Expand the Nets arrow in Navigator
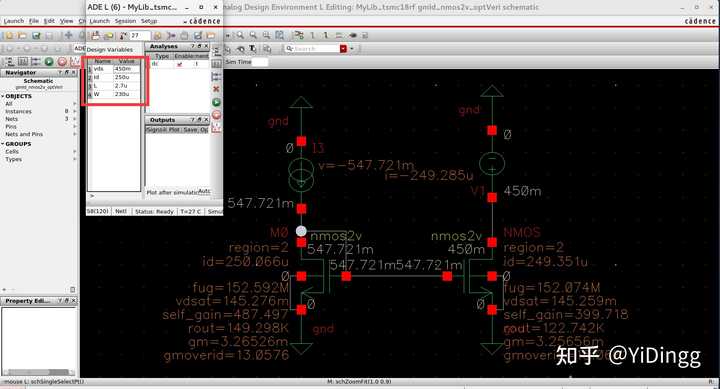720x389 pixels. pyautogui.click(x=74, y=119)
